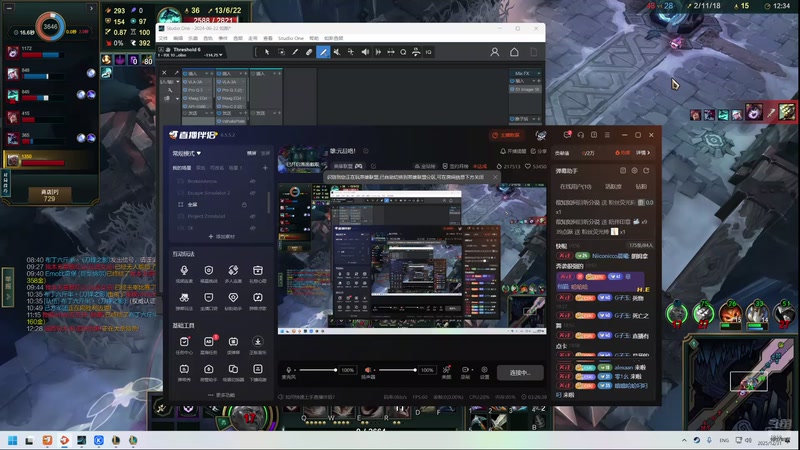The height and width of the screenshot is (450, 800).
Task: Open the AD icon with red badge
Action: pyautogui.click(x=209, y=341)
